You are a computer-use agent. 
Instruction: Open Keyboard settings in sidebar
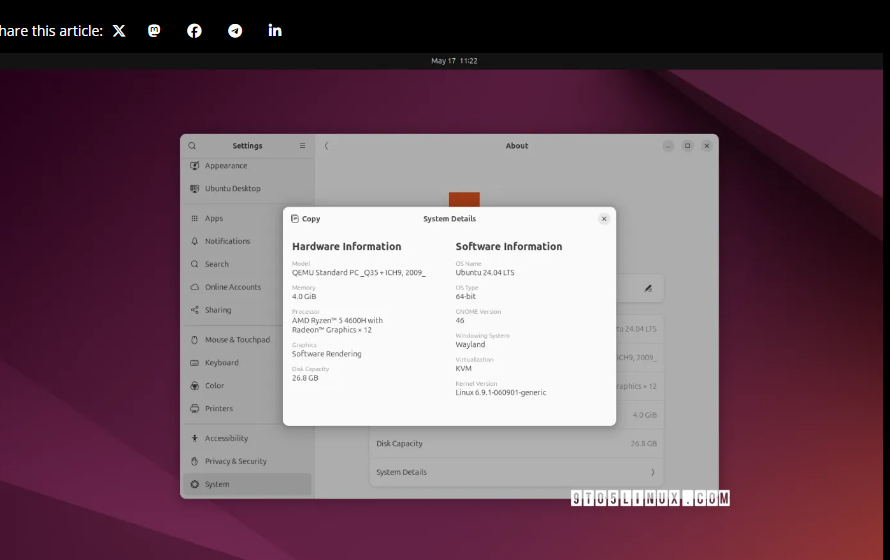[x=247, y=363]
